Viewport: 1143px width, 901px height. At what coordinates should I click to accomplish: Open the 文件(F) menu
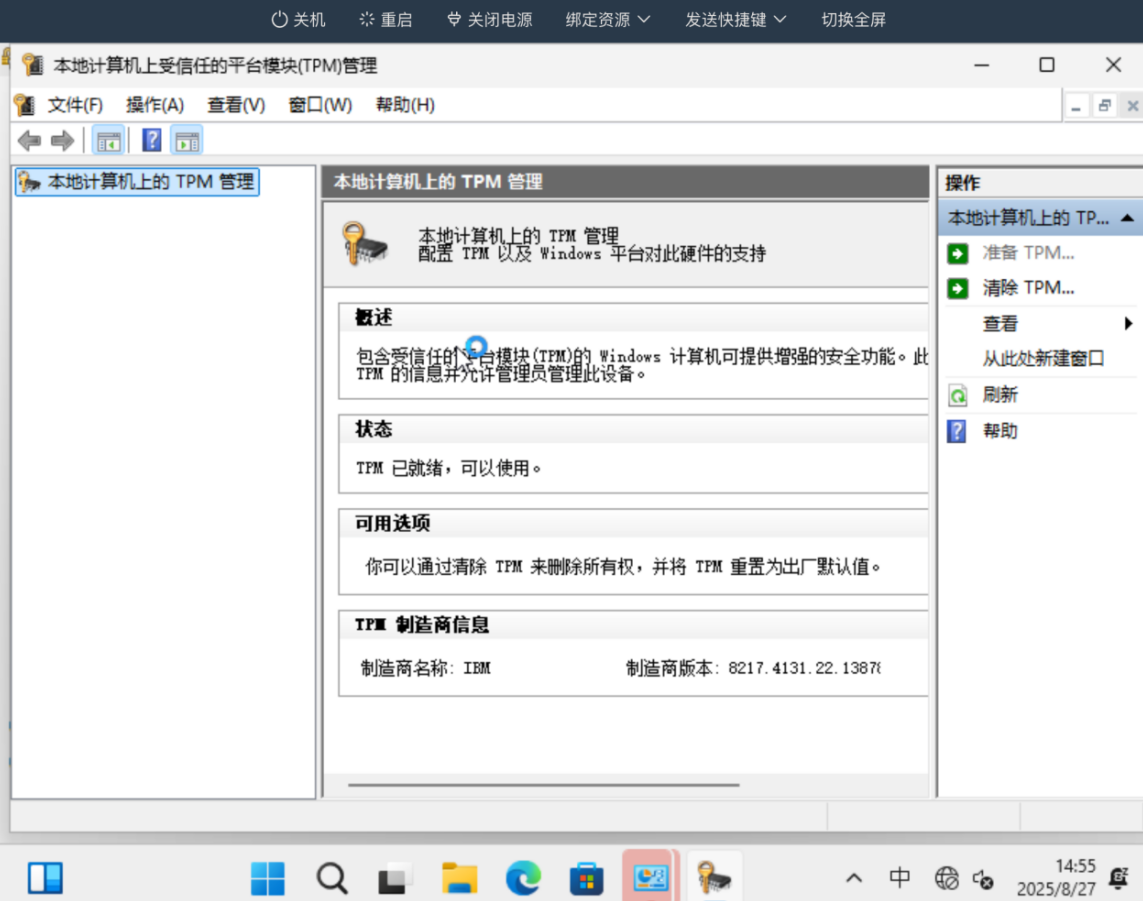(75, 105)
